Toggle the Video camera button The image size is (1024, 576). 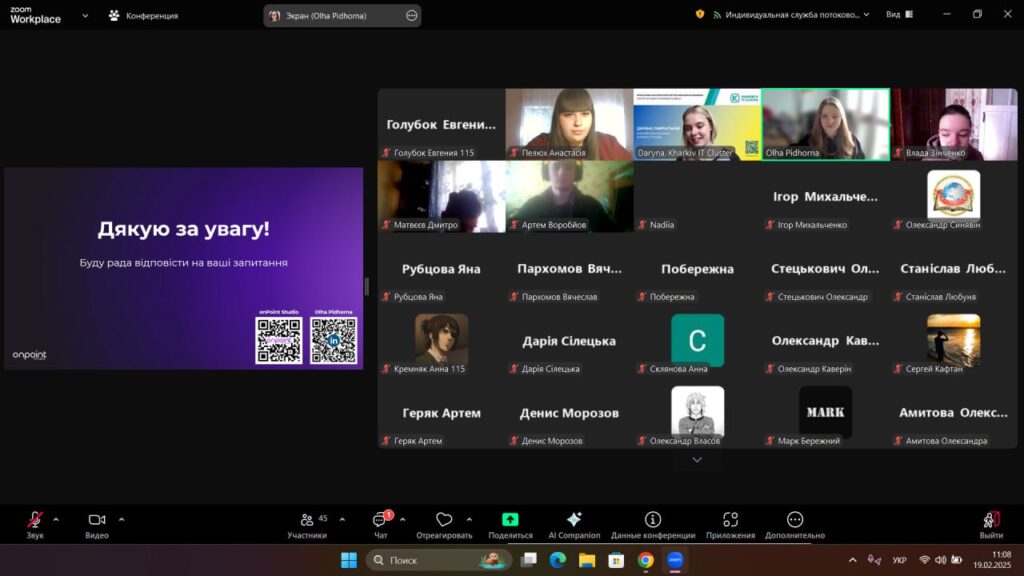point(97,520)
